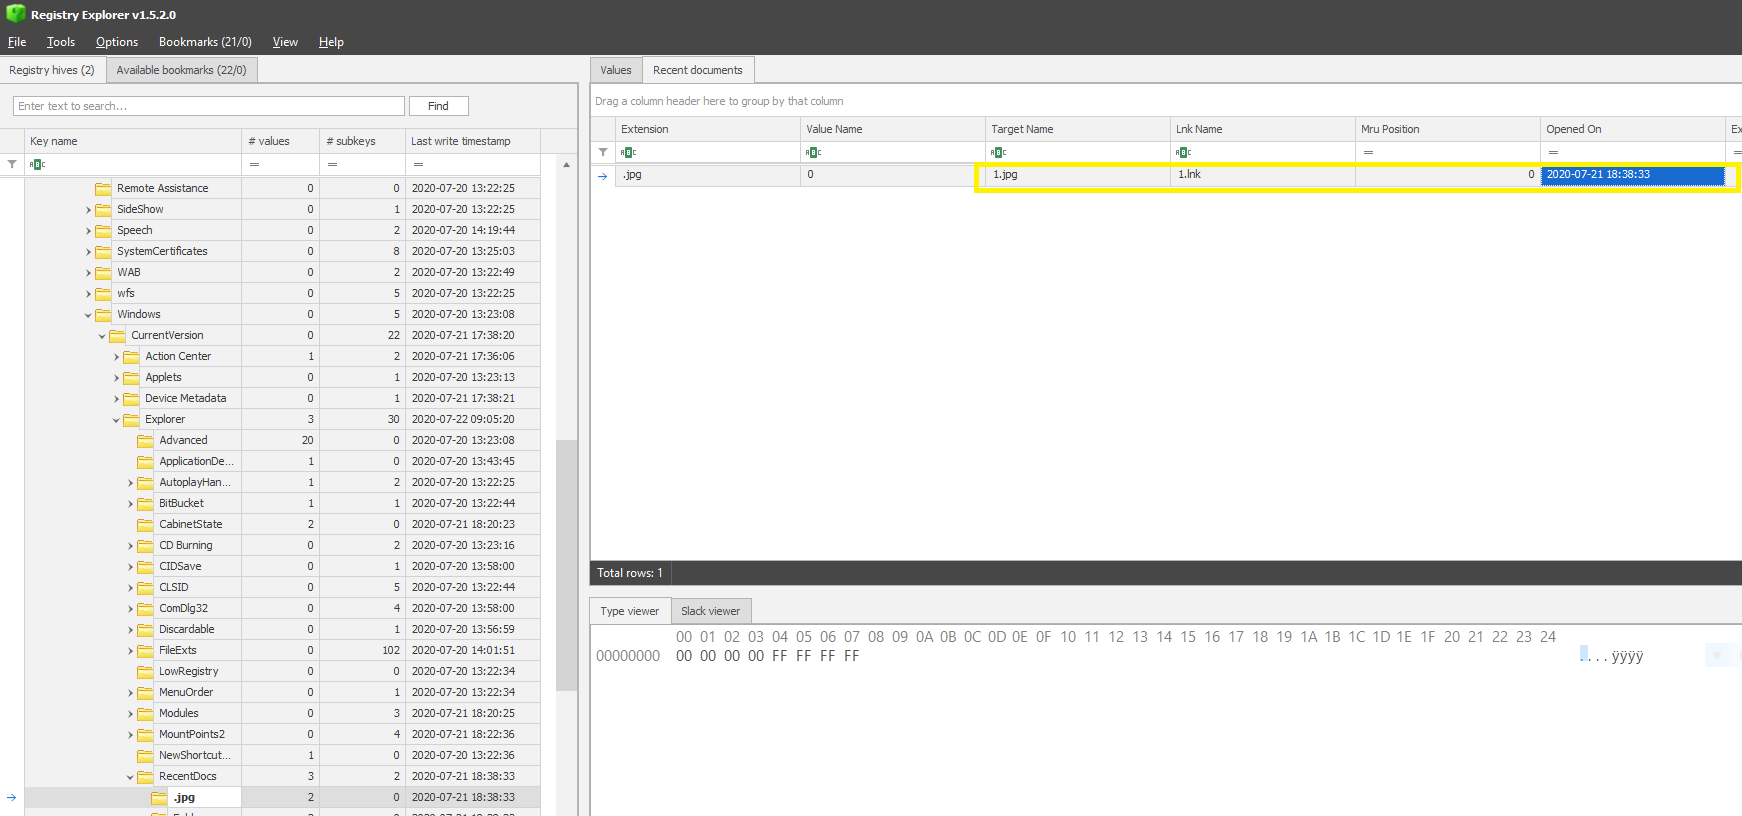Click the Lnk Name column filter type icon
This screenshot has height=816, width=1742.
1183,152
